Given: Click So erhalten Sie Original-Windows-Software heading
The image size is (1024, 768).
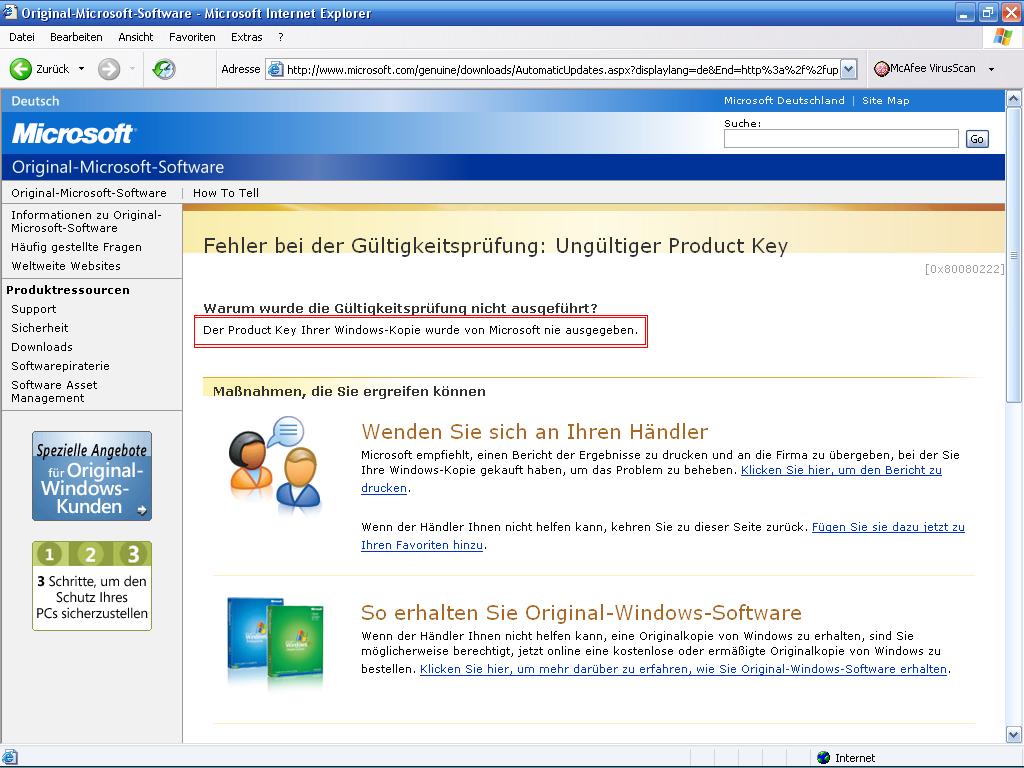Looking at the screenshot, I should pyautogui.click(x=581, y=613).
